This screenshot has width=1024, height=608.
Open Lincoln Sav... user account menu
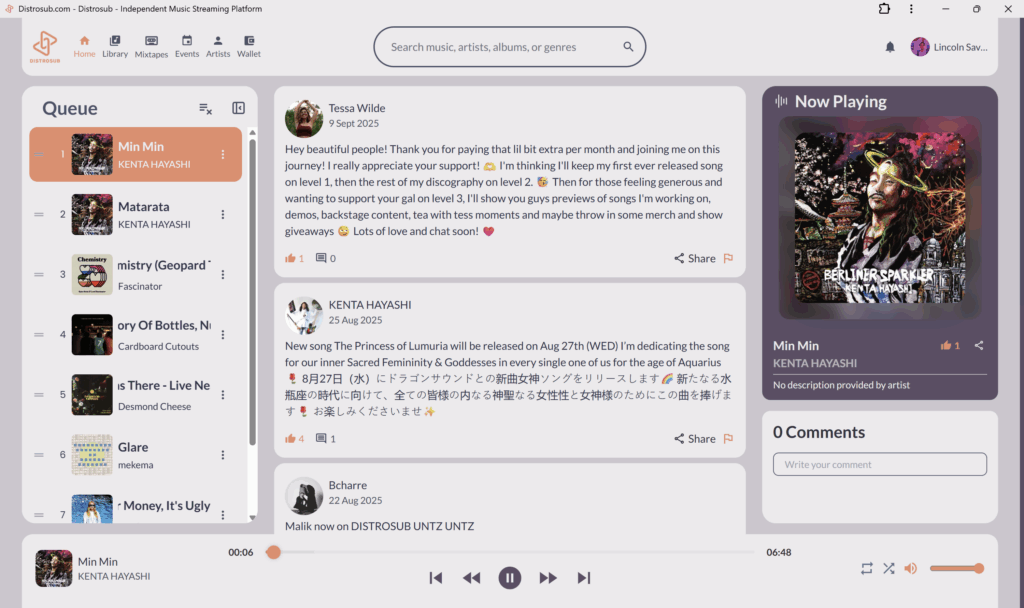(949, 47)
